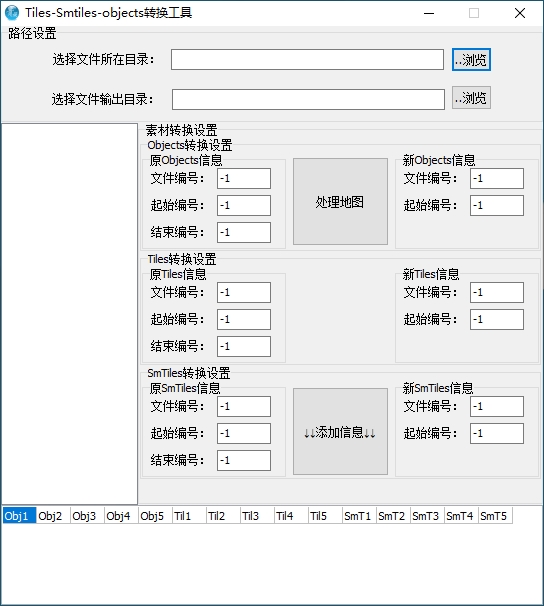Click browse button for source directory

coord(471,60)
